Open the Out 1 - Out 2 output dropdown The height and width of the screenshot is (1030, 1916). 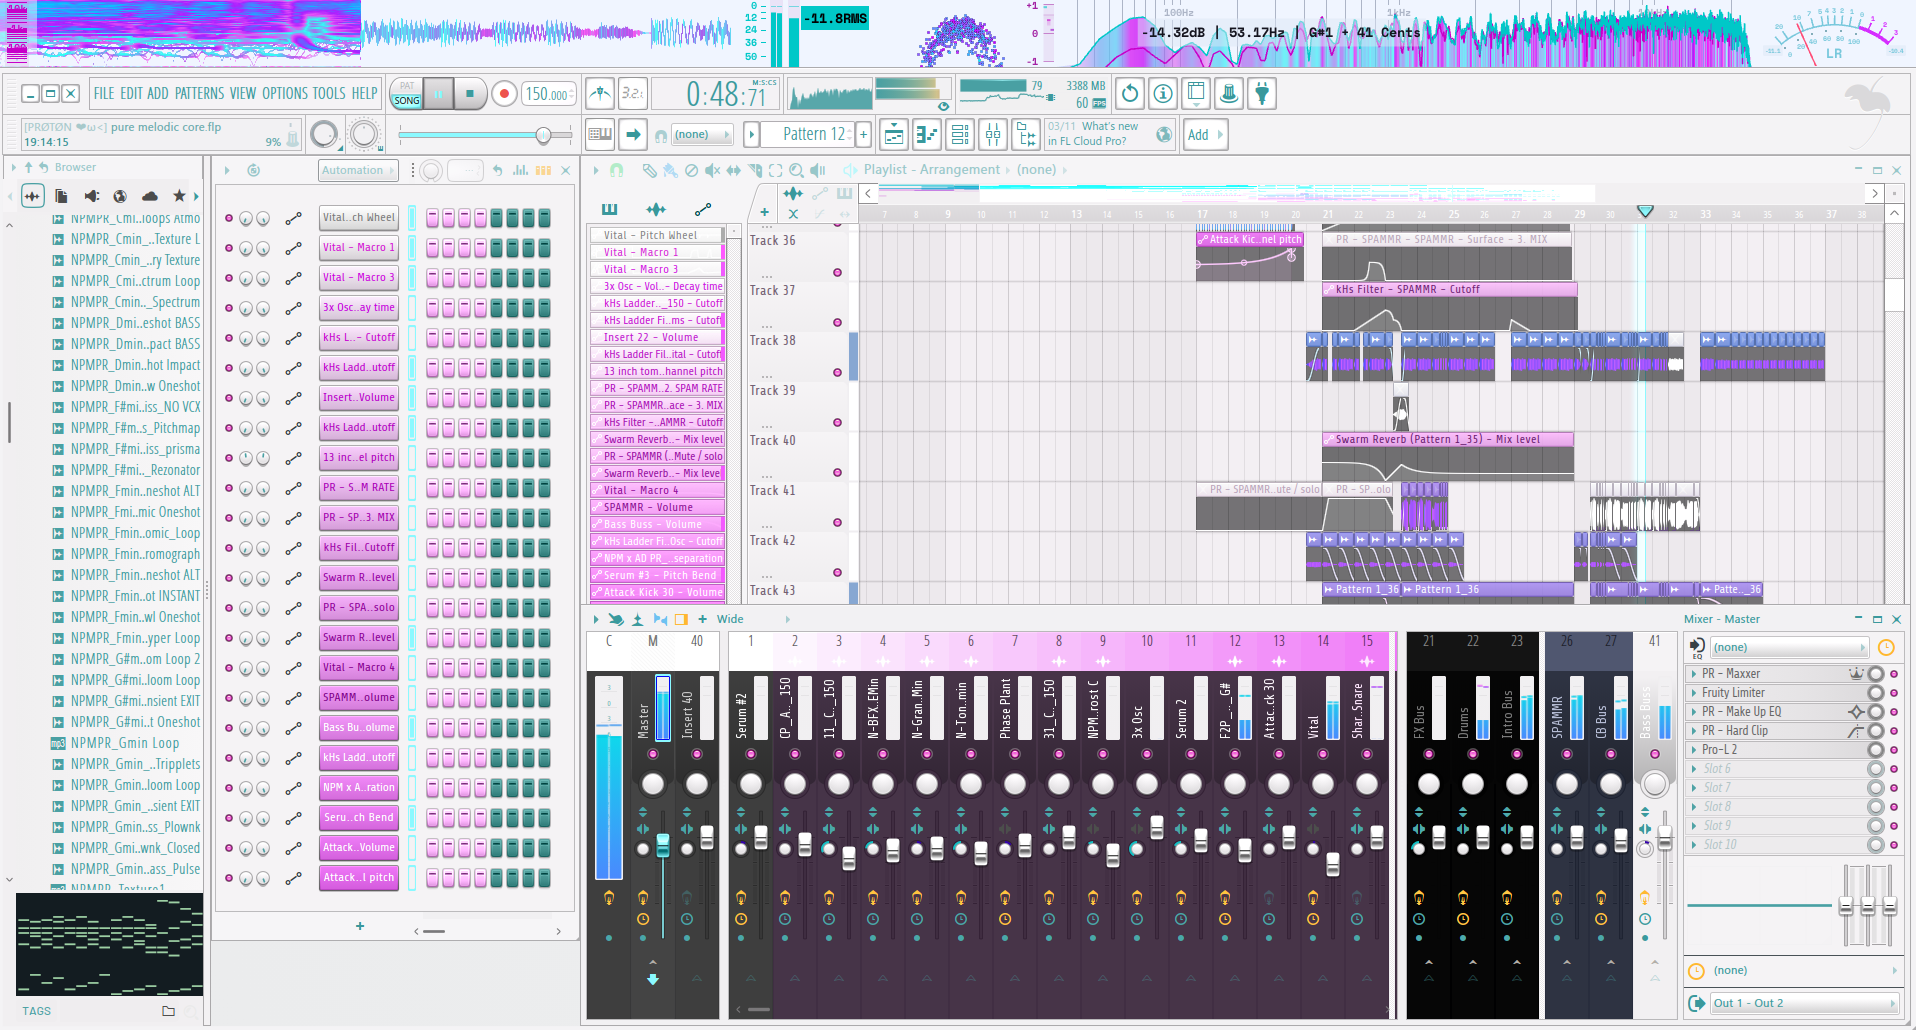(x=1803, y=1003)
